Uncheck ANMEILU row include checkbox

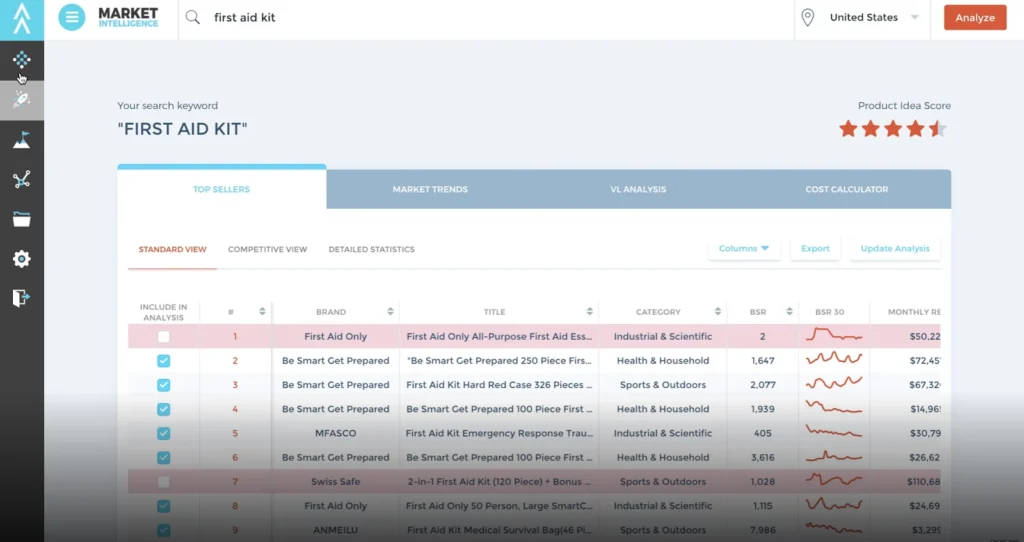[x=163, y=530]
